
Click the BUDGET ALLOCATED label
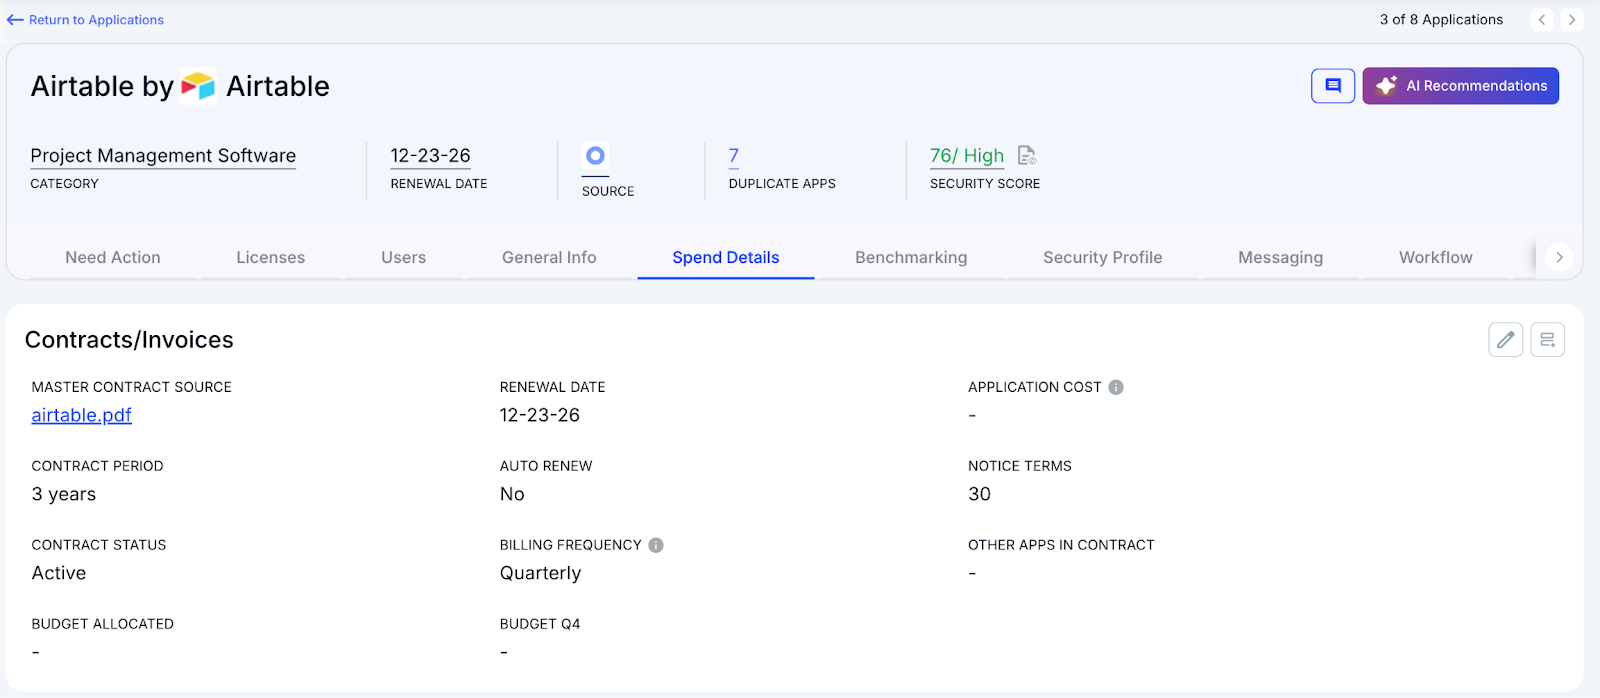pos(103,624)
